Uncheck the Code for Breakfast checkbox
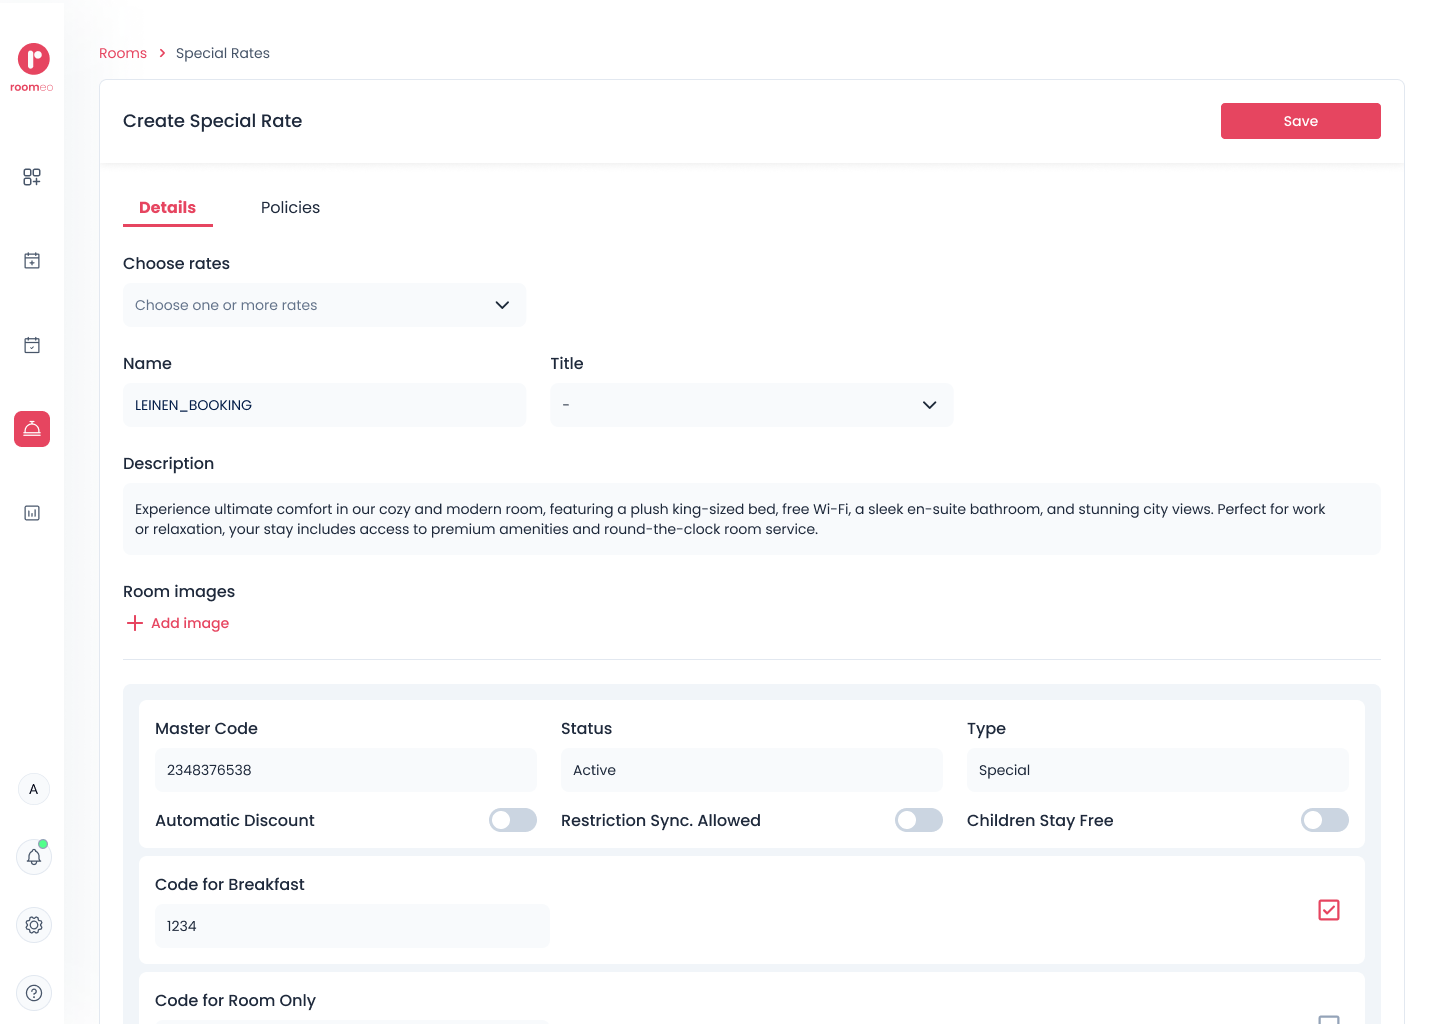 (x=1329, y=910)
